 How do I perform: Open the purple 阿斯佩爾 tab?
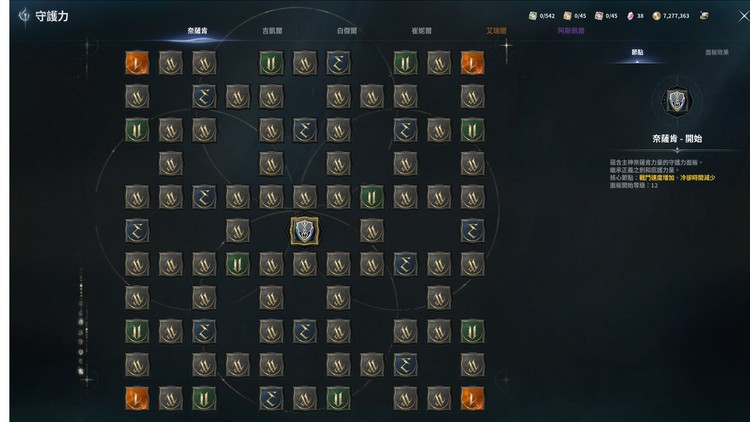(x=571, y=31)
